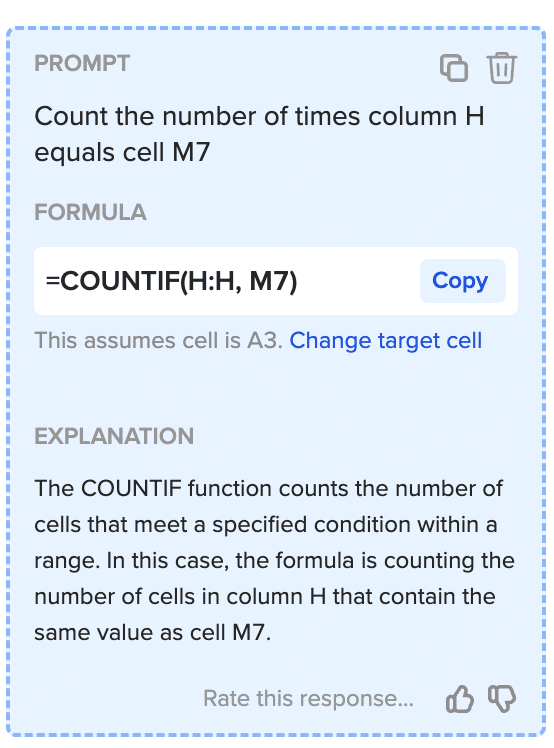
Task: Delete this prompt using the trash icon
Action: tap(501, 68)
